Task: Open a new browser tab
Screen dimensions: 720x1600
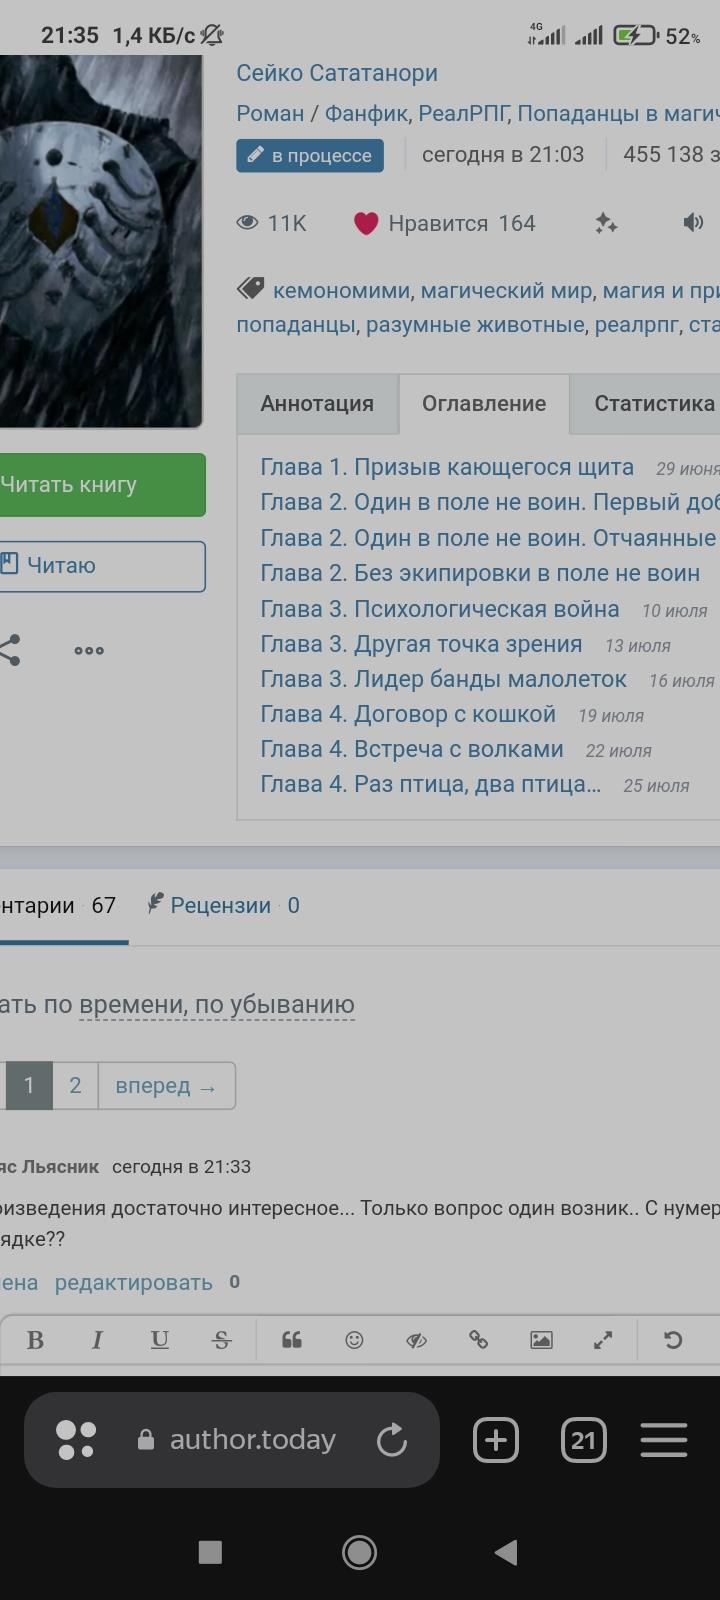Action: coord(496,1440)
